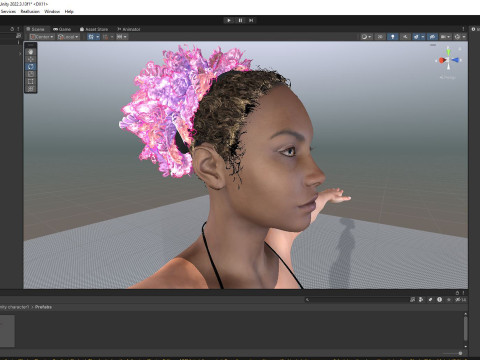Click the Hierarchy panel lock icon
This screenshot has width=480, height=360.
click(12, 29)
